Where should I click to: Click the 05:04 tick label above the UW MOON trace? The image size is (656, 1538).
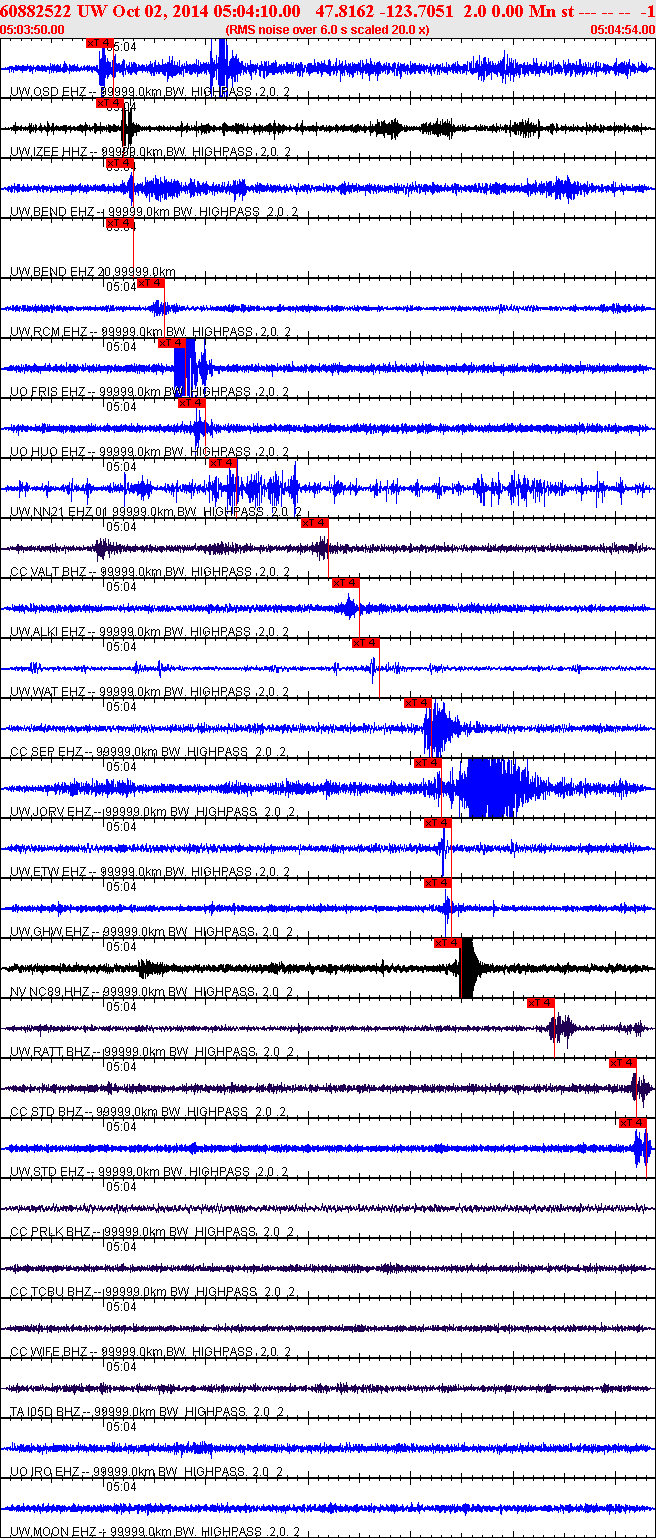[121, 1487]
